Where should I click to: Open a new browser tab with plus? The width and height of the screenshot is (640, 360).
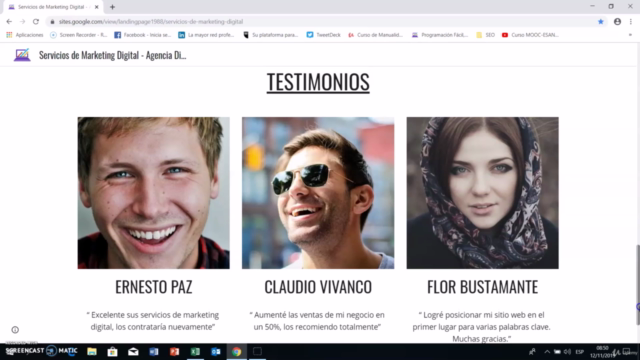[x=112, y=7]
